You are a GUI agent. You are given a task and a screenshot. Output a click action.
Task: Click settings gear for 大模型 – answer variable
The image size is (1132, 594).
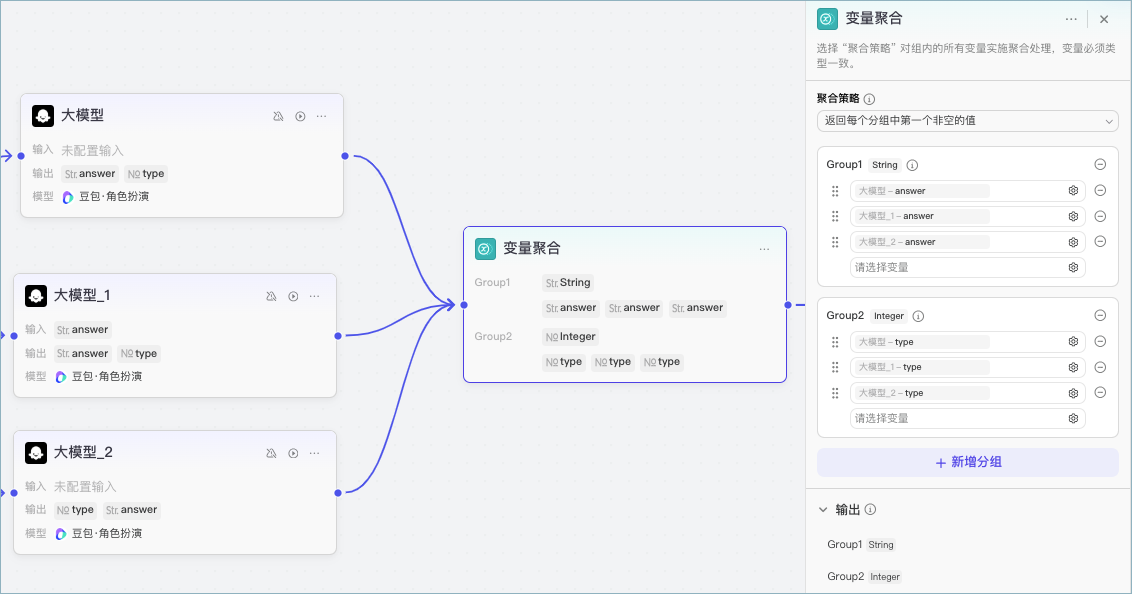click(x=1073, y=191)
